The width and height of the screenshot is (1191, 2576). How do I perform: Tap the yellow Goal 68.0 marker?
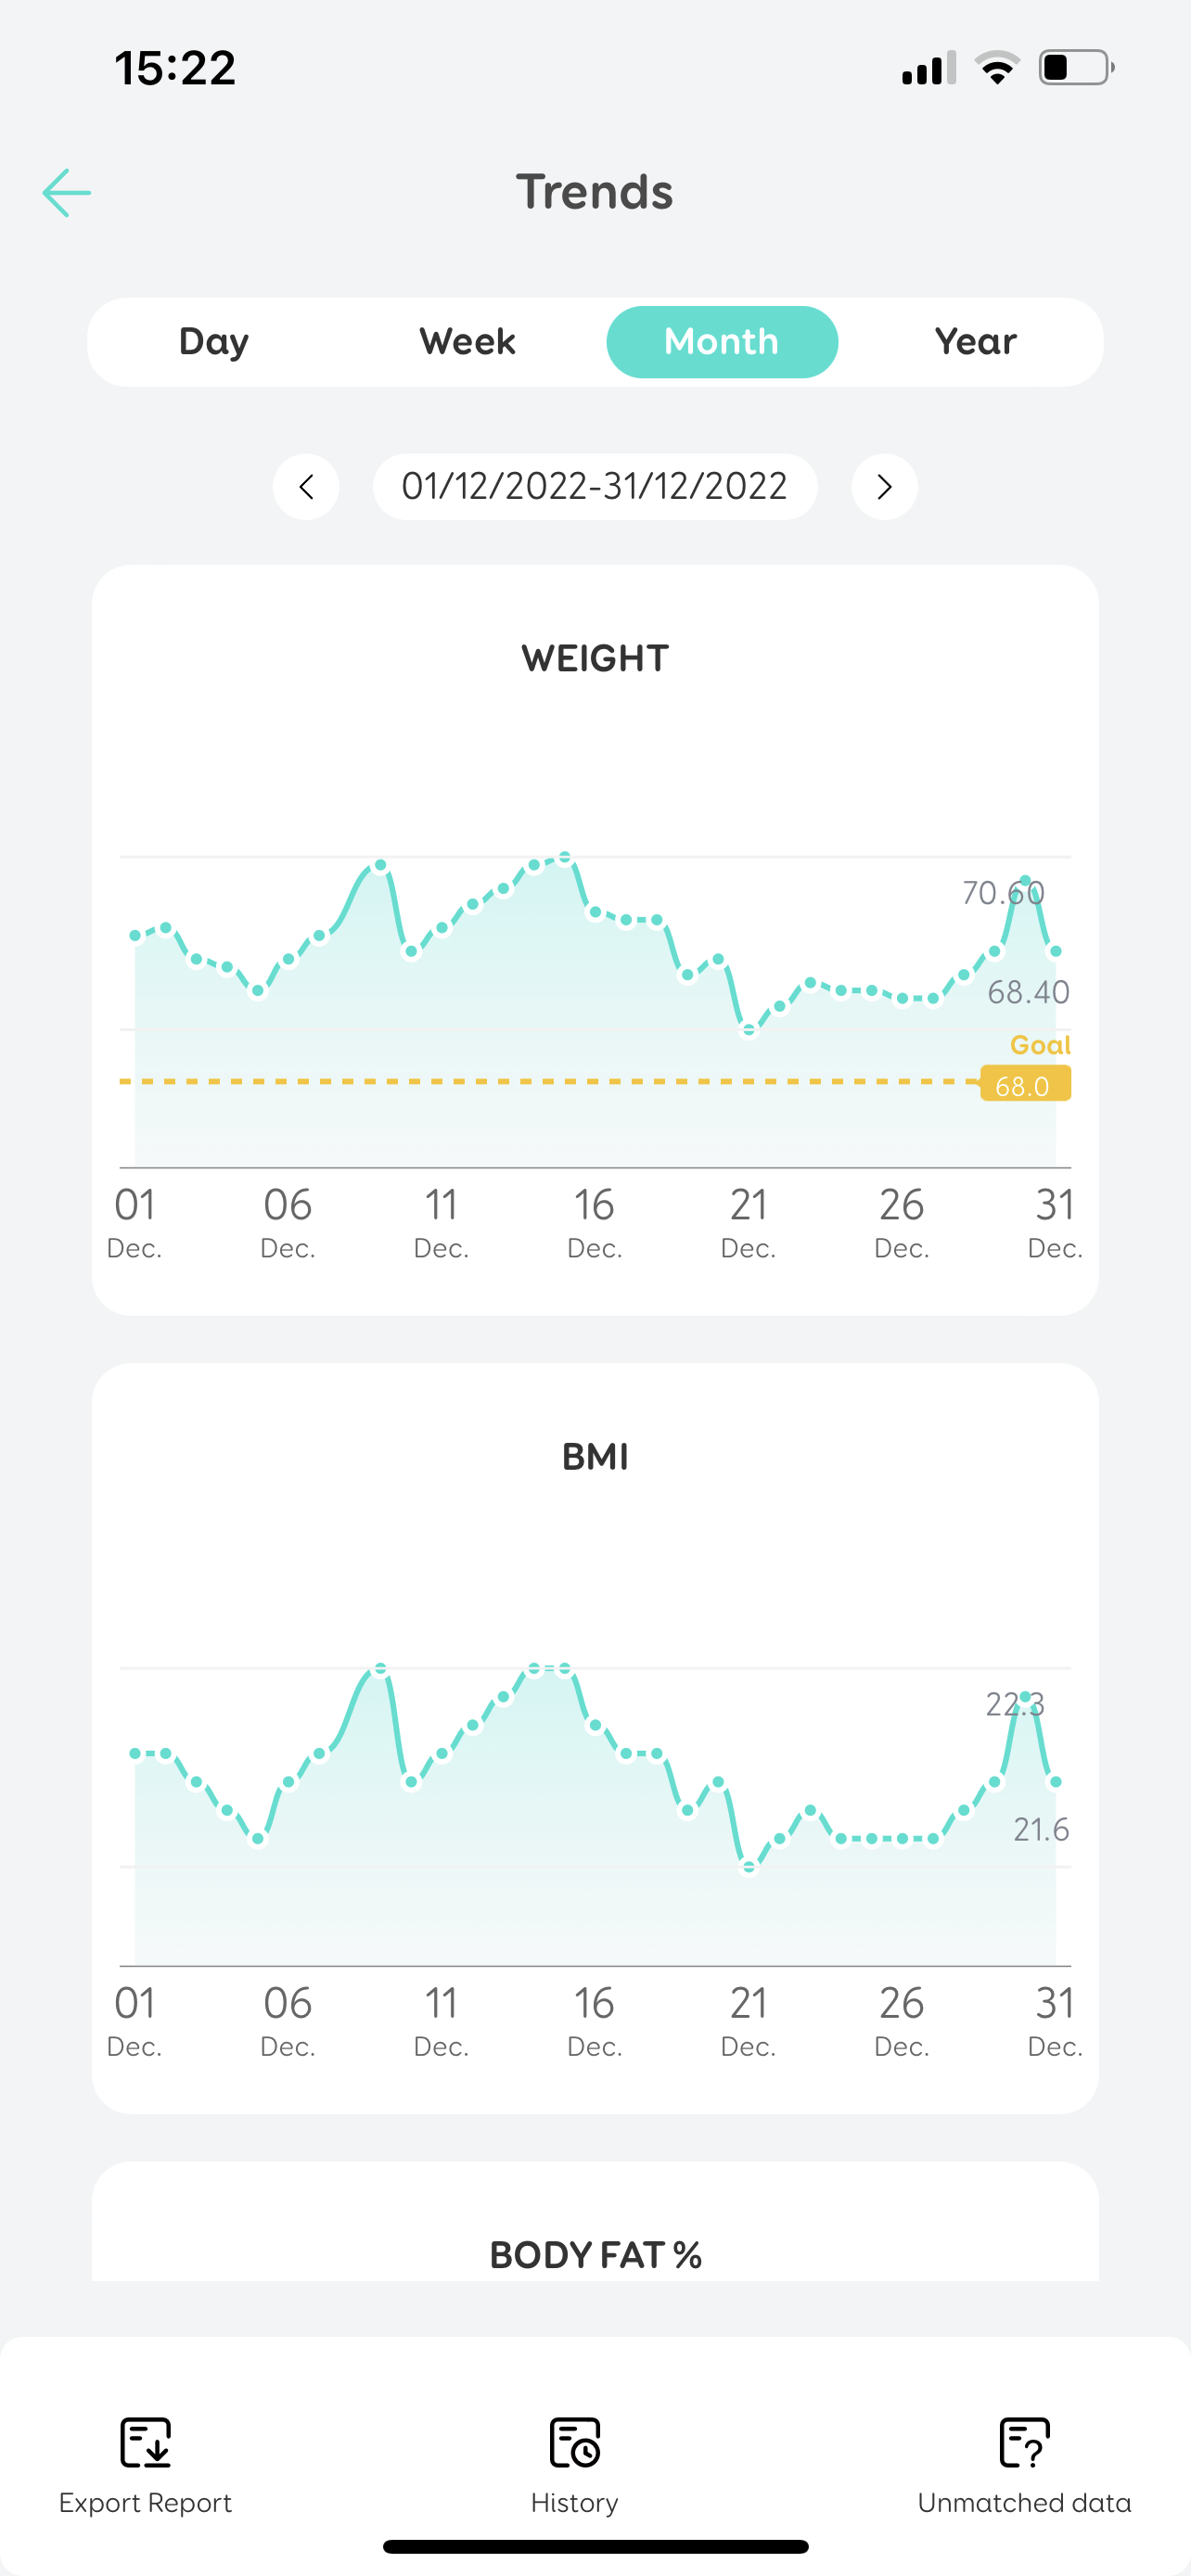[x=1026, y=1083]
